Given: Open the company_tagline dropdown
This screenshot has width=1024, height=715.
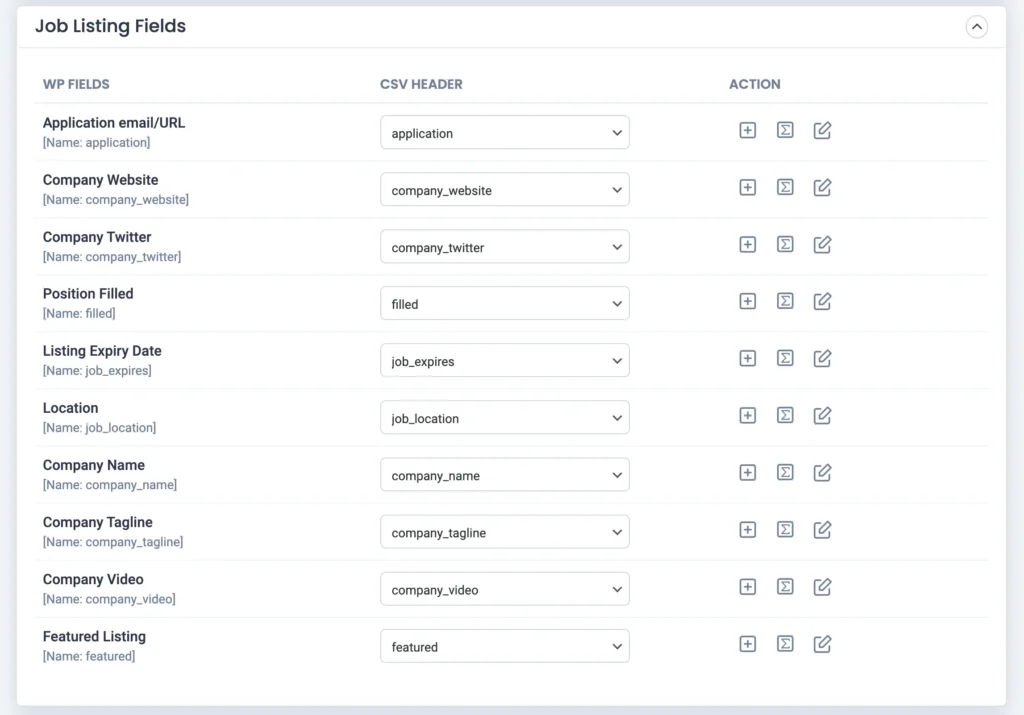Looking at the screenshot, I should click(504, 533).
